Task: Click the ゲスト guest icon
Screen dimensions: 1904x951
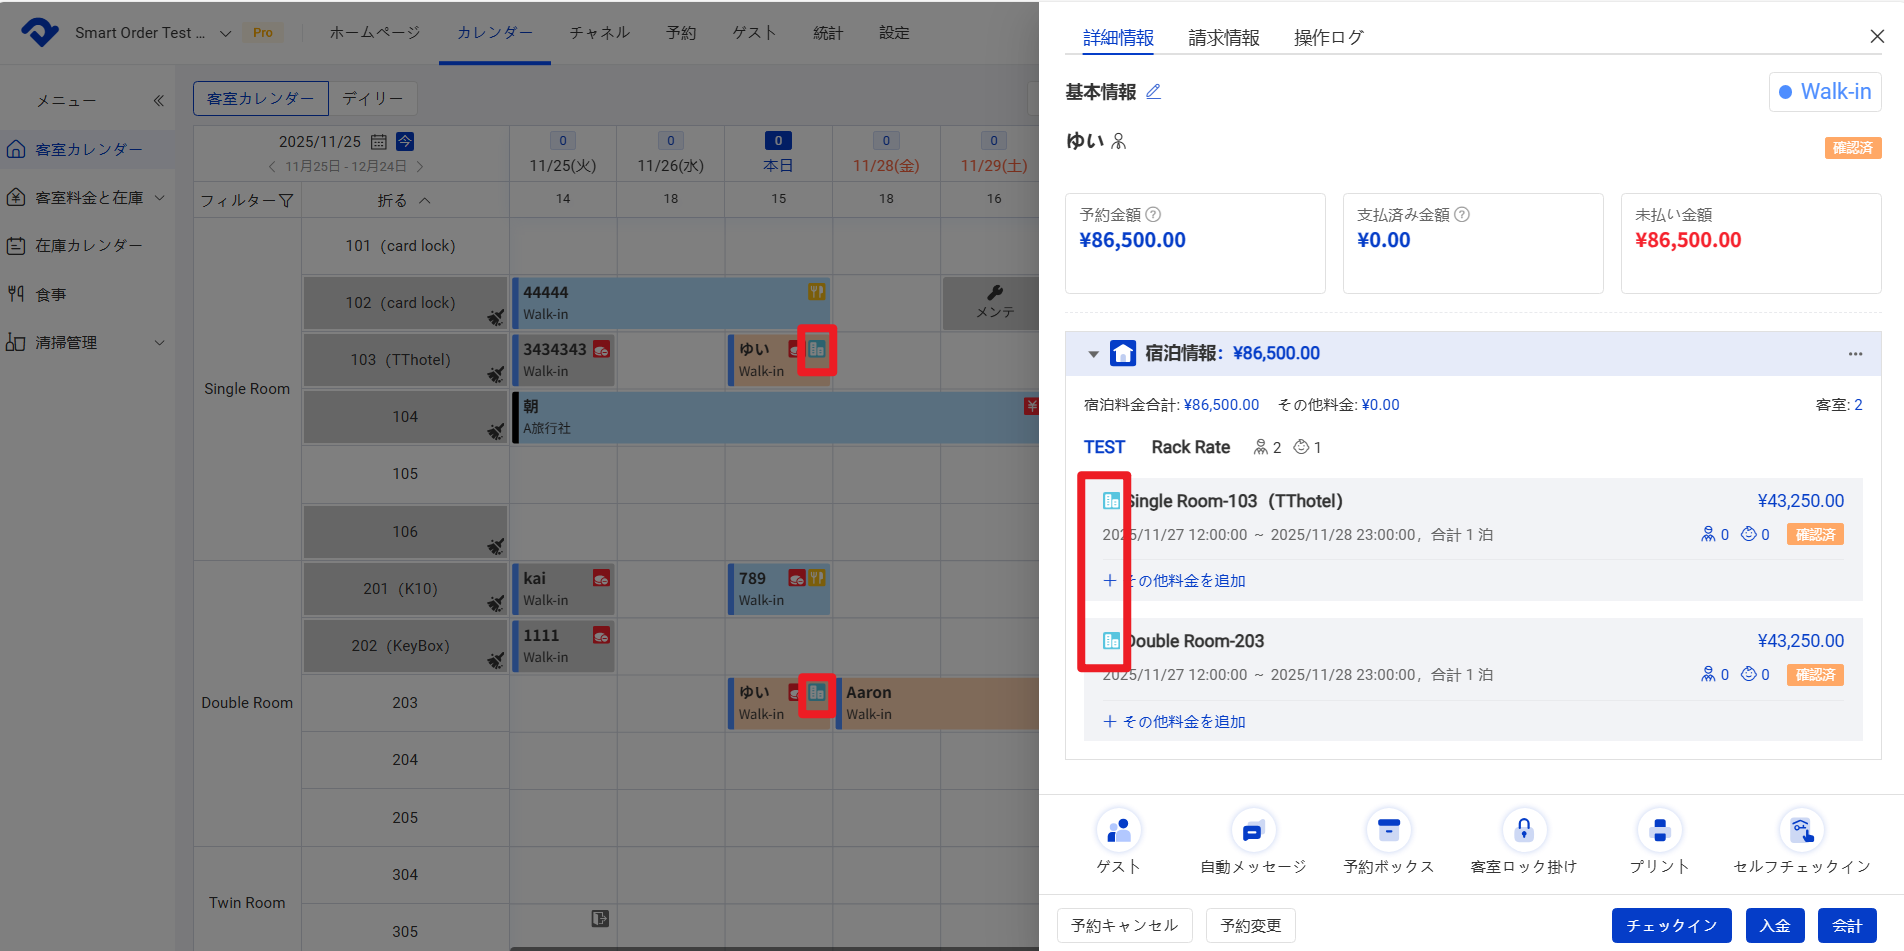Action: (x=1118, y=830)
